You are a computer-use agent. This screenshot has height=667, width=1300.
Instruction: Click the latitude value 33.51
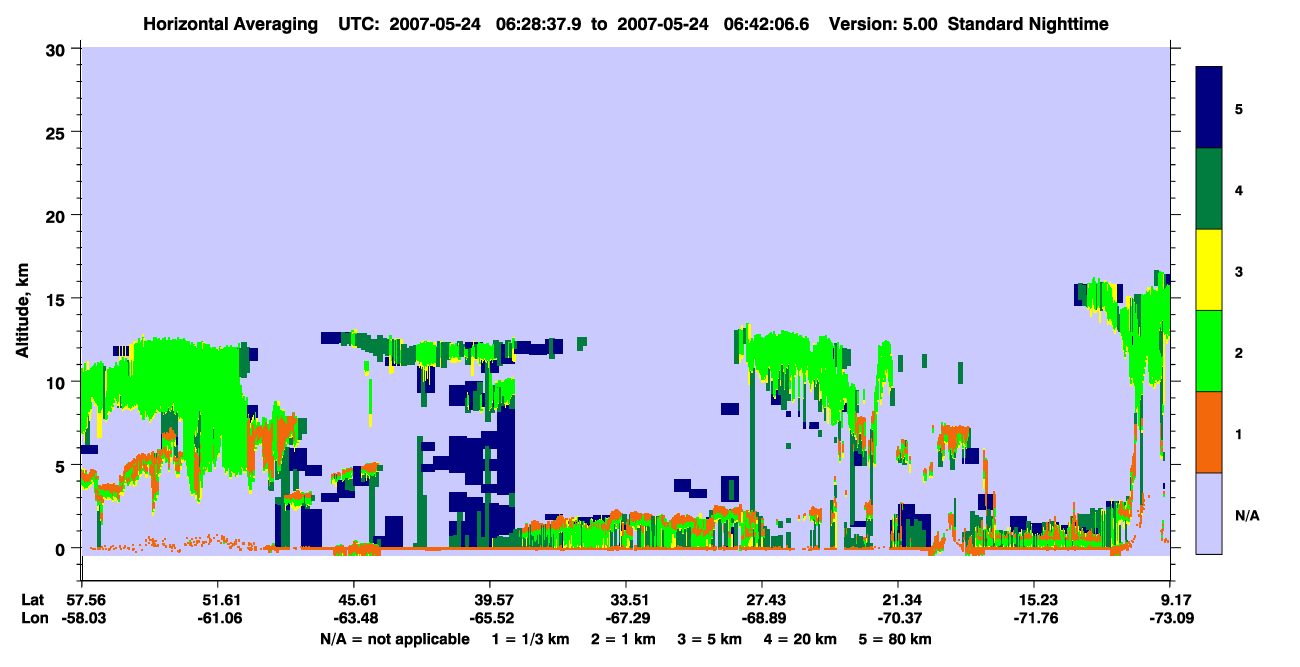tap(626, 600)
